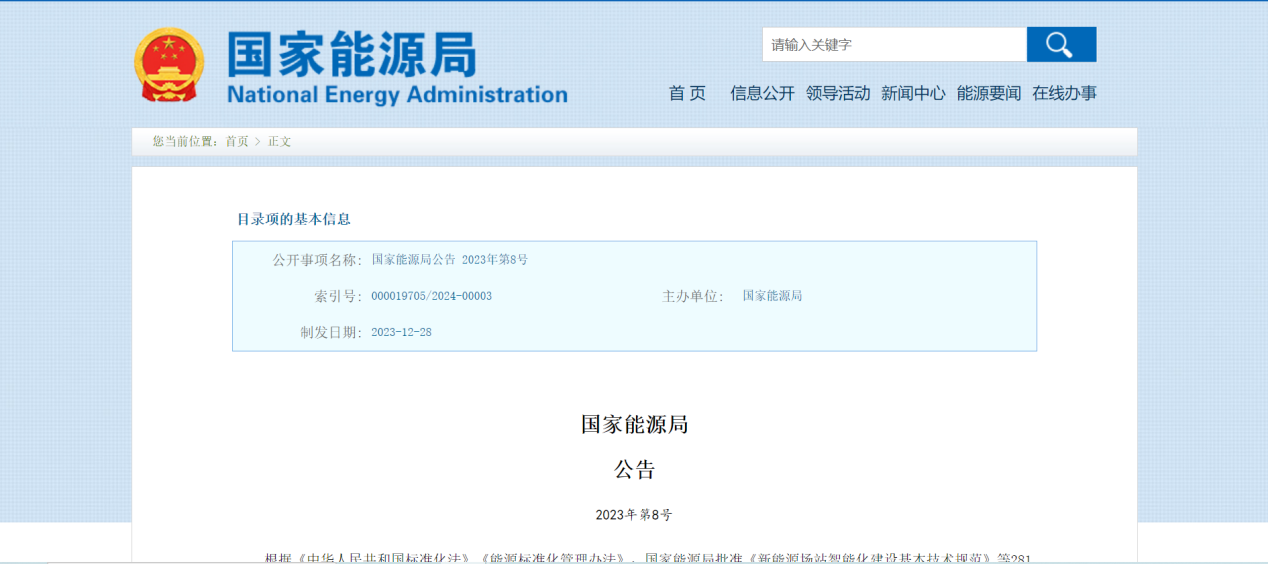Navigate to 新闻中心
This screenshot has width=1268, height=564.
(x=913, y=93)
